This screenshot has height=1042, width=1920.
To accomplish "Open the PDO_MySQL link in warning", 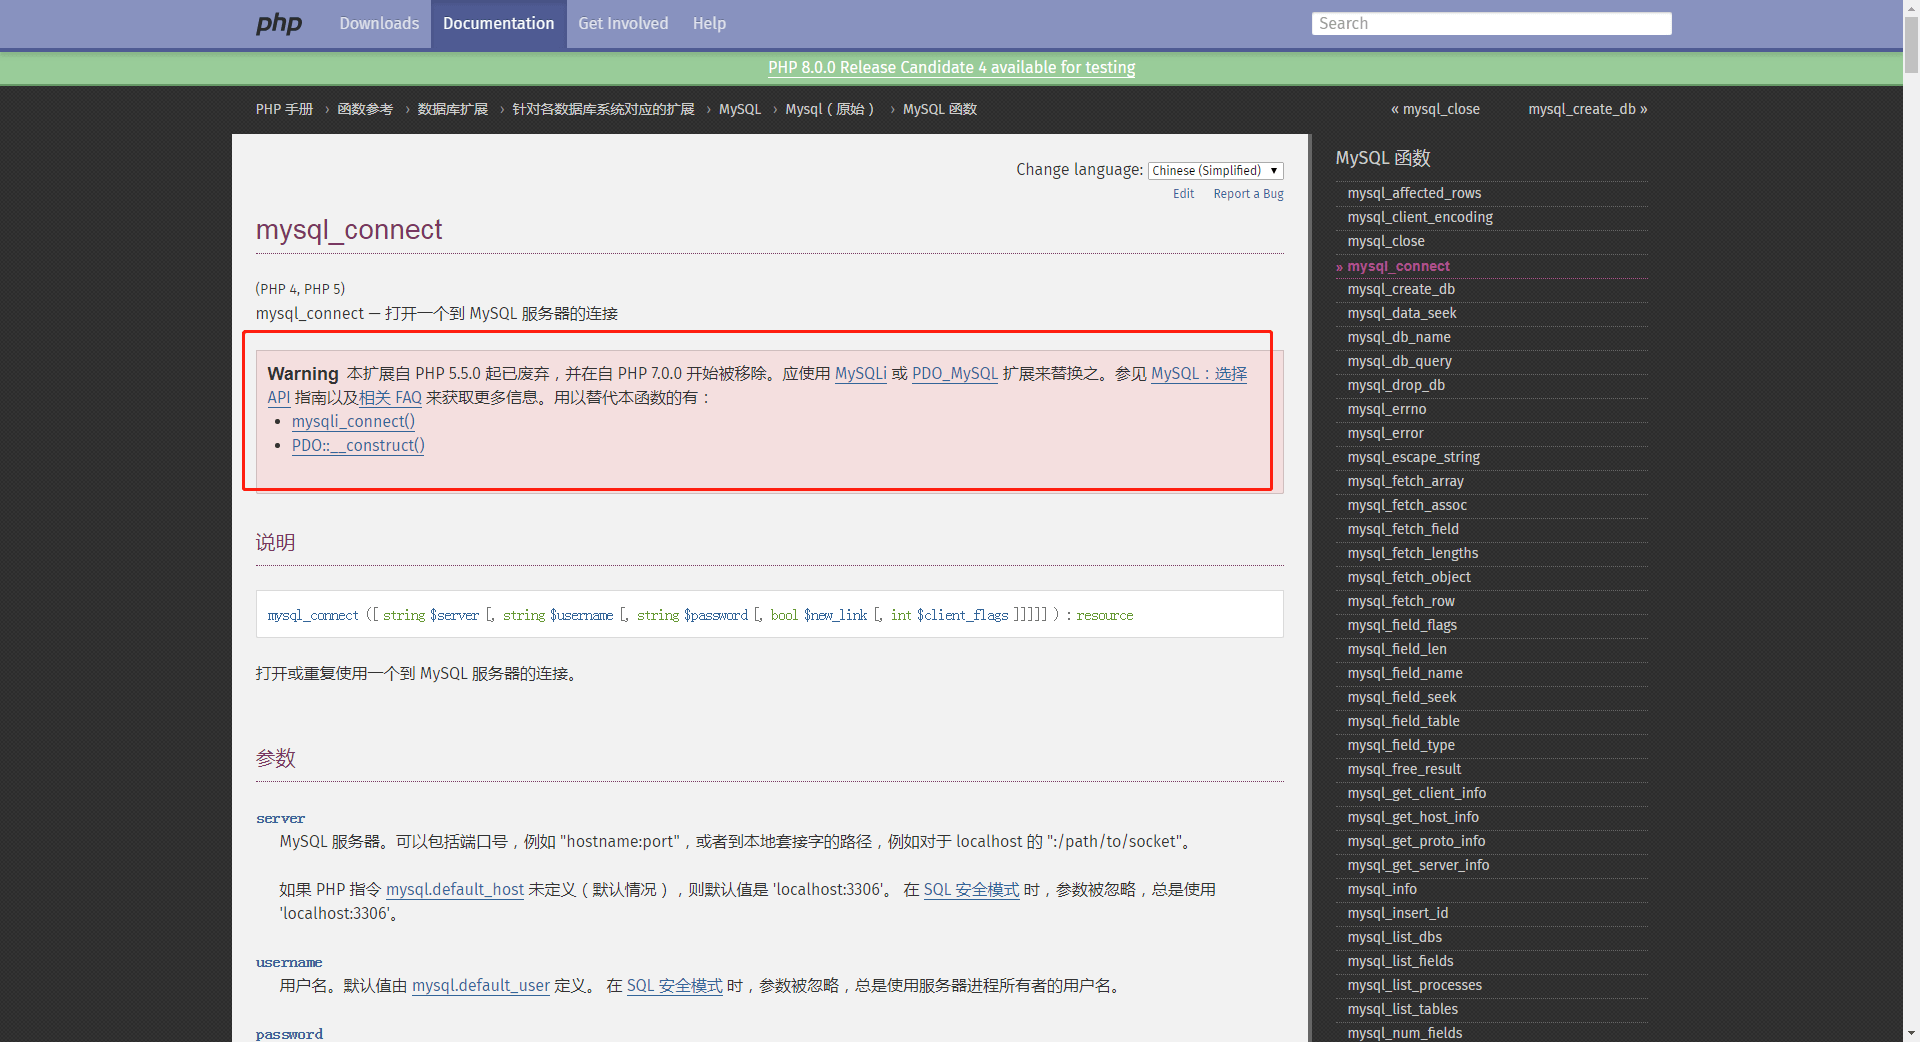I will point(955,373).
